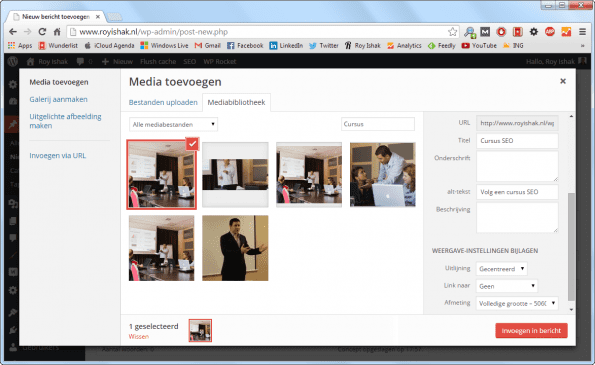Open the Windows Live bookmark
595x365 pixels.
tap(164, 46)
